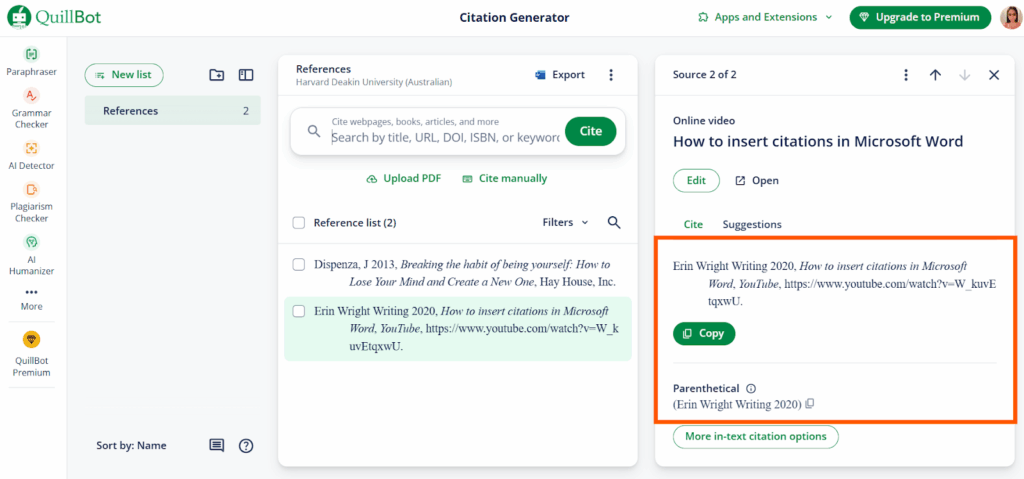The image size is (1024, 479).
Task: Select the Cite tab
Action: point(693,224)
